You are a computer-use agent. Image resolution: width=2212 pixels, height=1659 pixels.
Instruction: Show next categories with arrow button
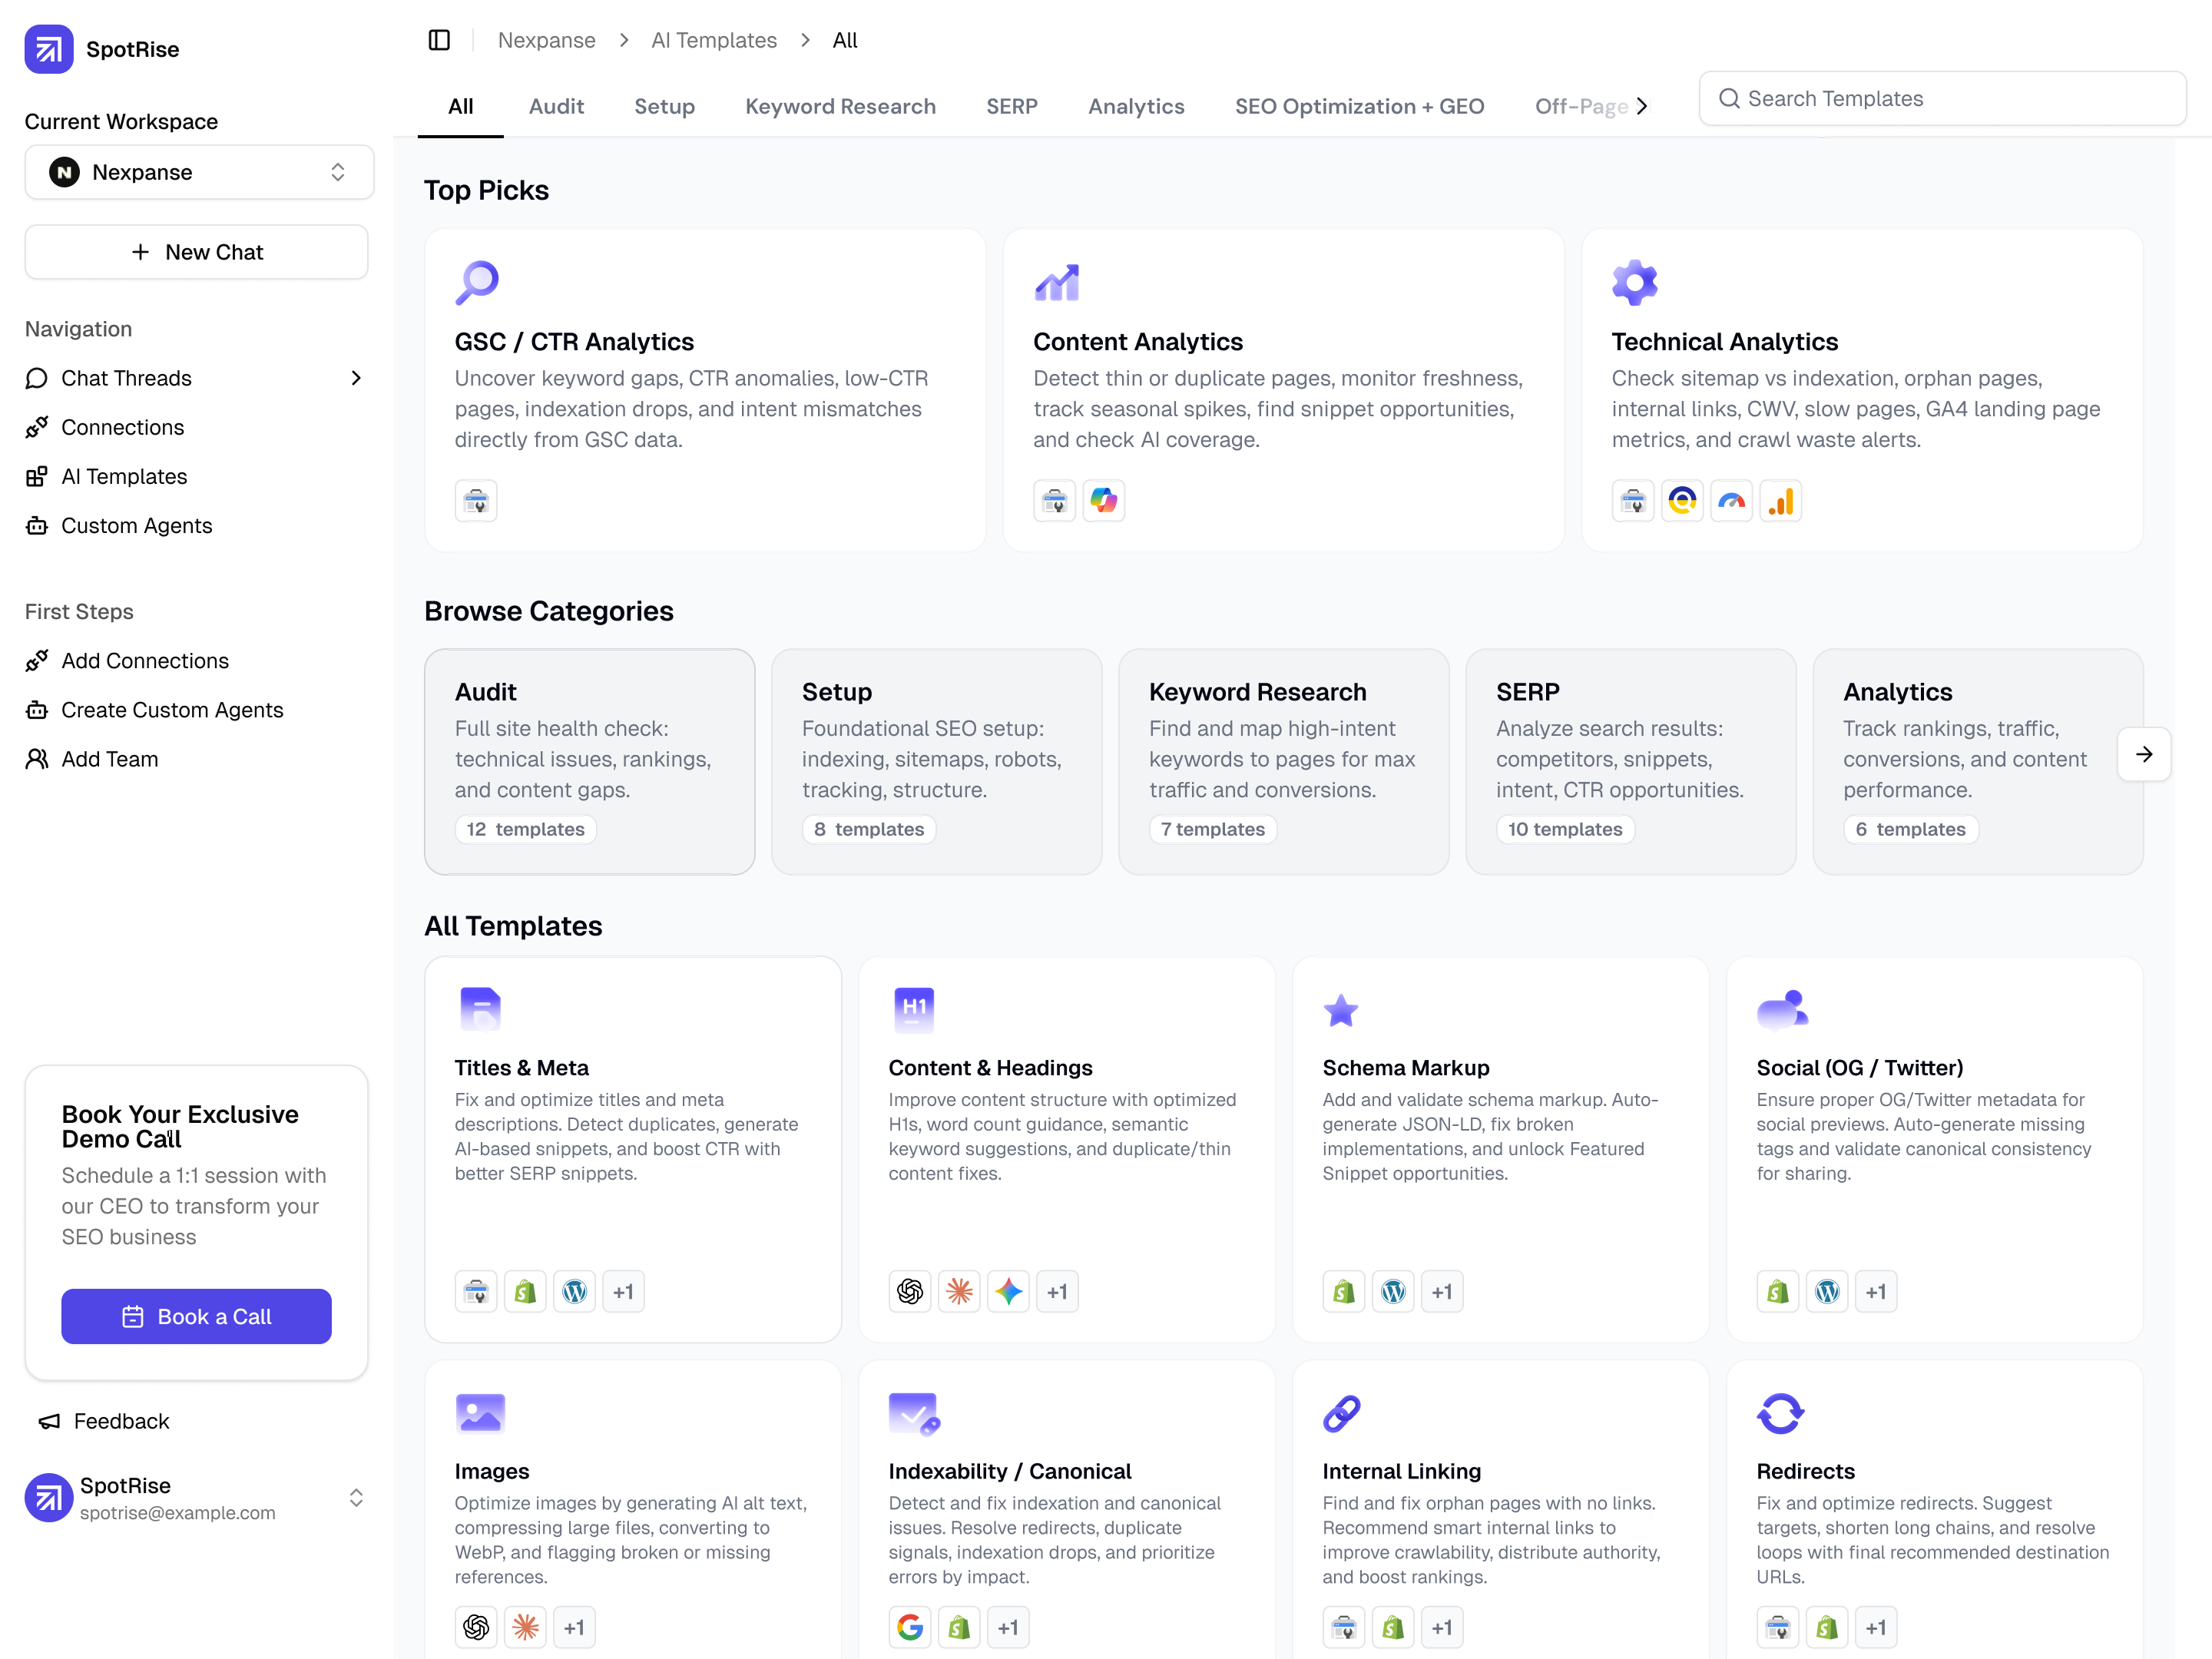tap(2143, 754)
